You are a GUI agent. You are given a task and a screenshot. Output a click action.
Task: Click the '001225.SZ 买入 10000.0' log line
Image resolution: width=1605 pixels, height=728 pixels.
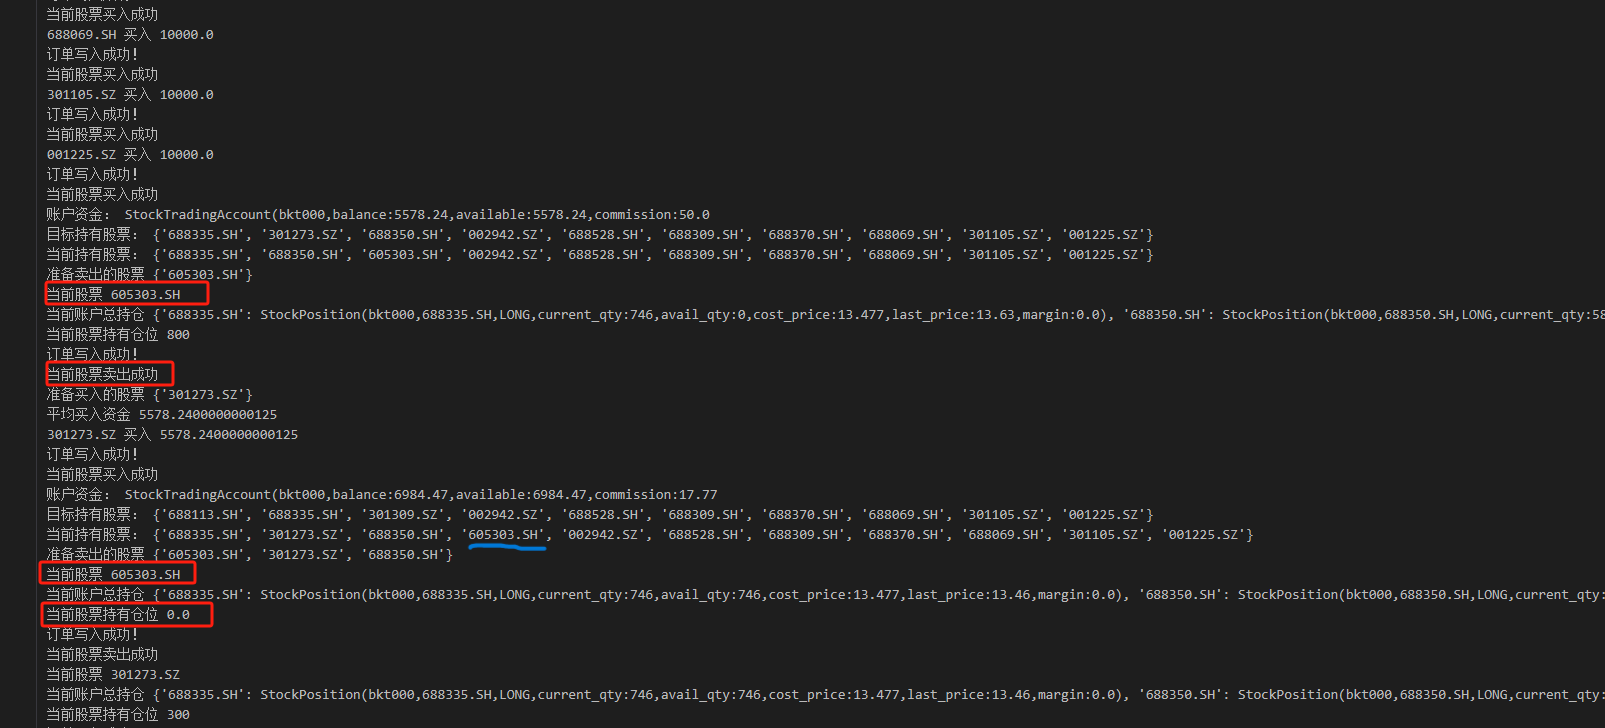pyautogui.click(x=130, y=155)
